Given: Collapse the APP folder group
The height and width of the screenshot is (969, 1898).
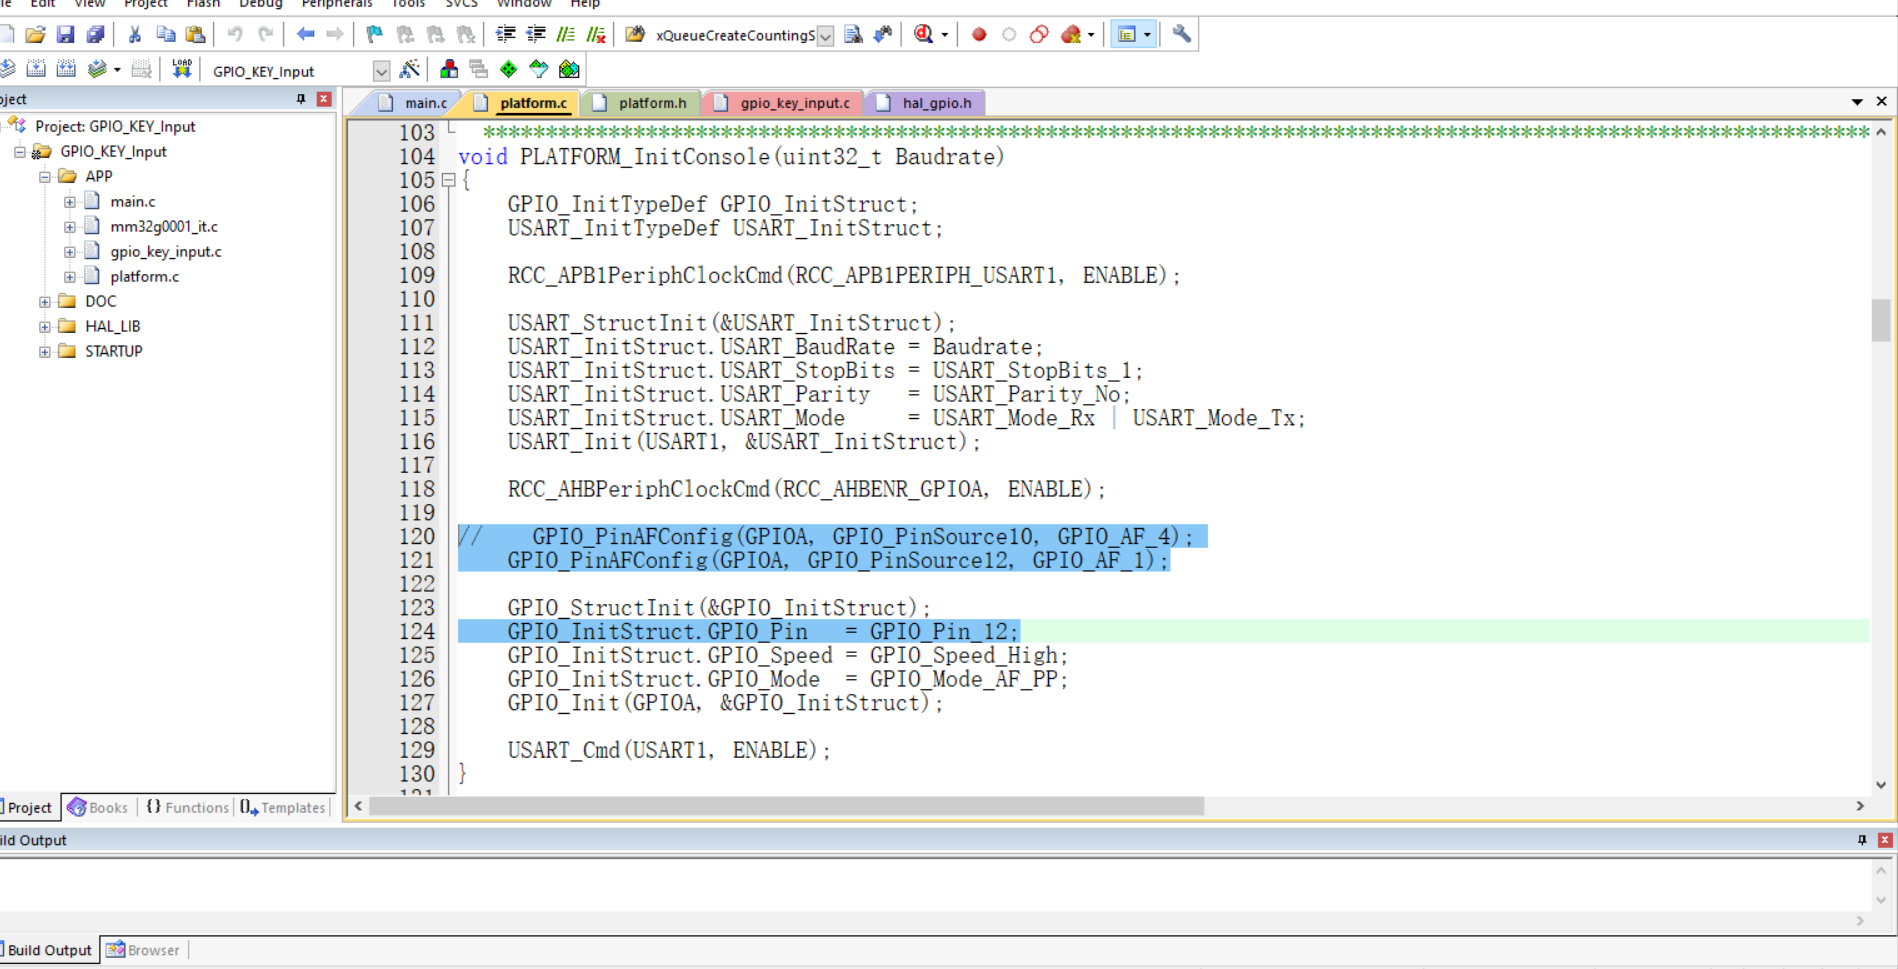Looking at the screenshot, I should coord(45,176).
